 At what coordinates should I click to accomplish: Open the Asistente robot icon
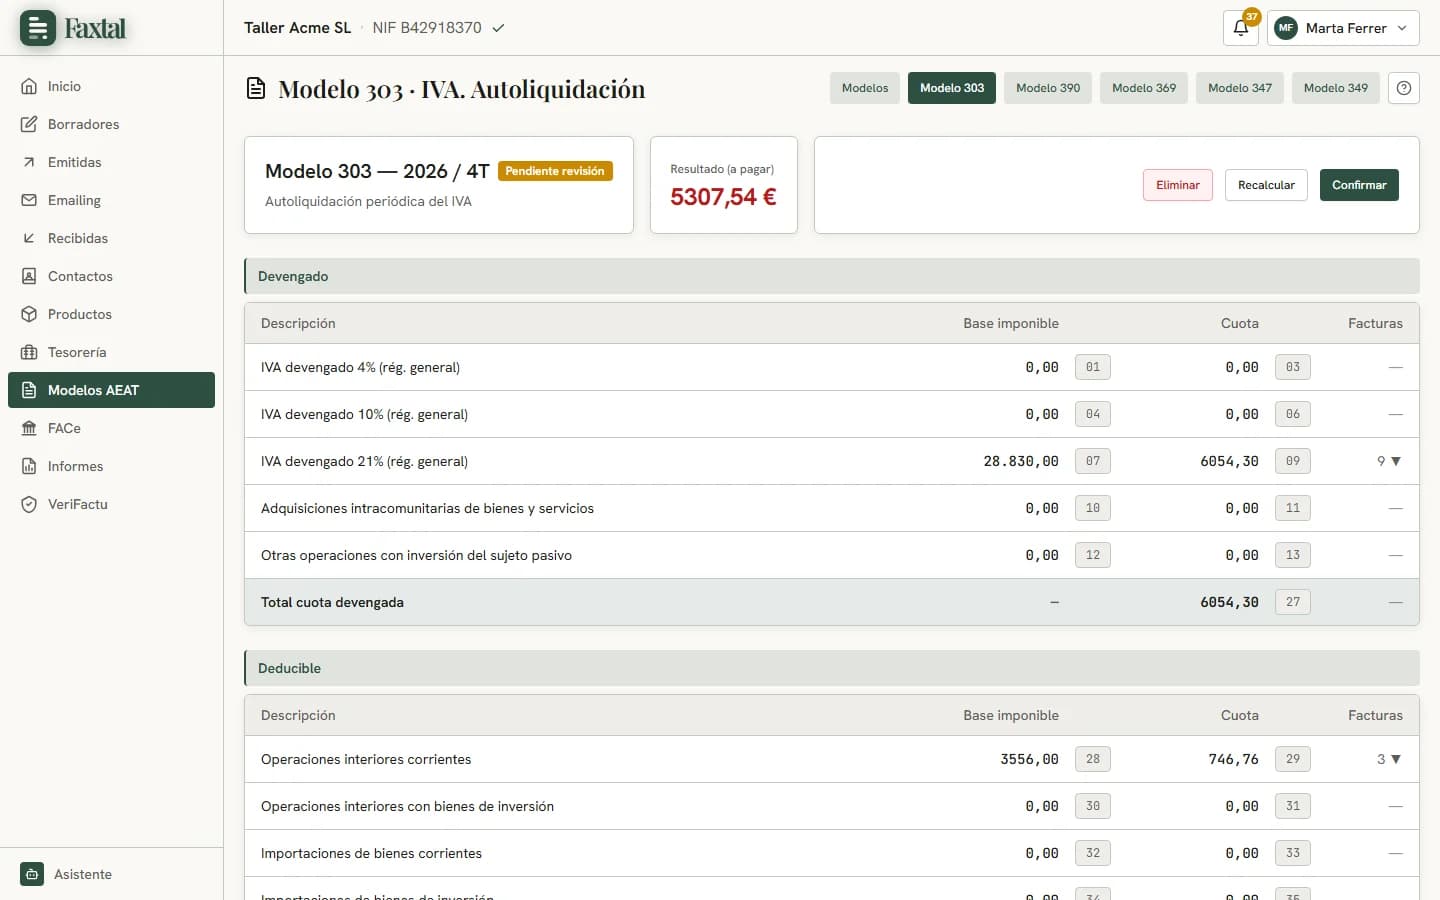pyautogui.click(x=32, y=874)
